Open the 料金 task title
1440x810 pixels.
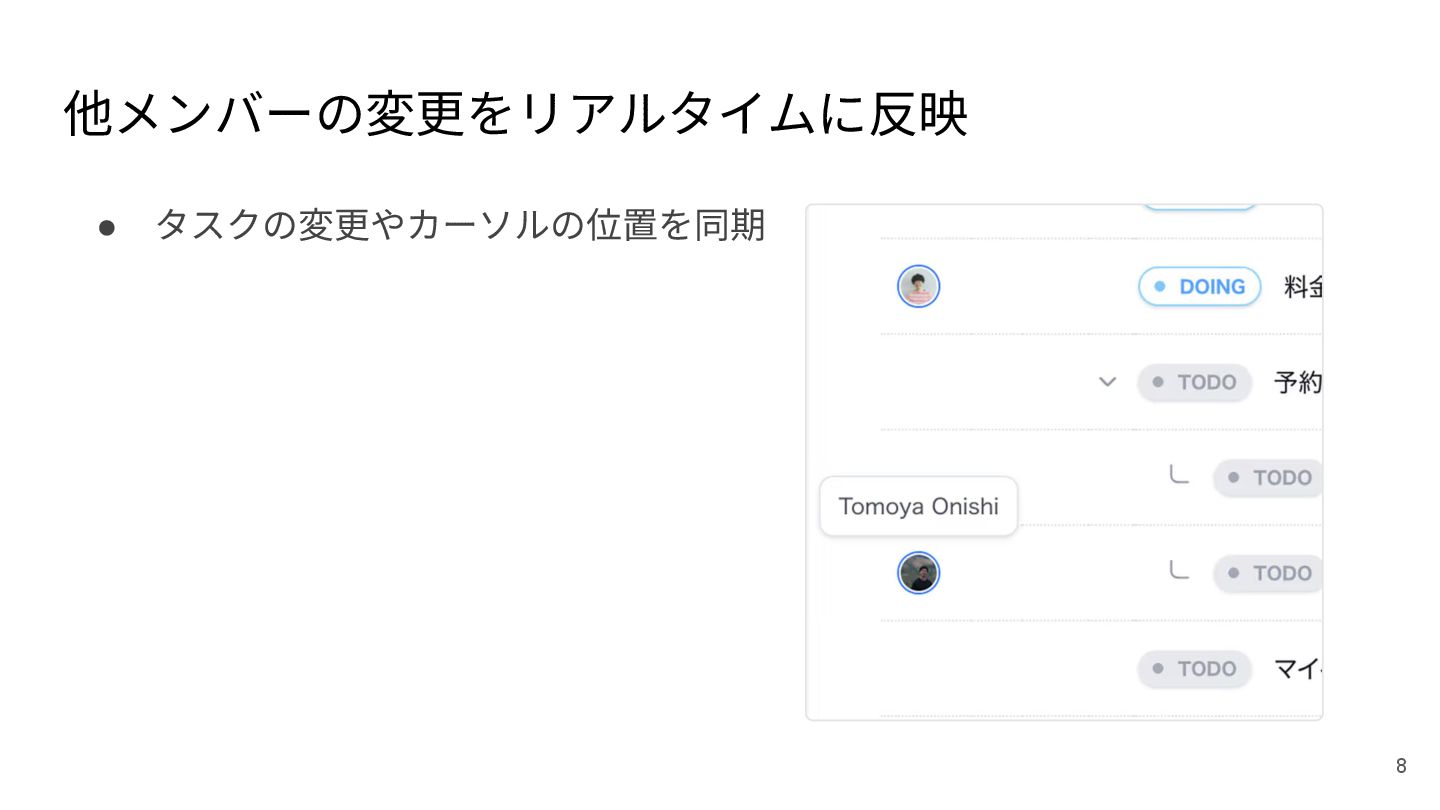1304,287
